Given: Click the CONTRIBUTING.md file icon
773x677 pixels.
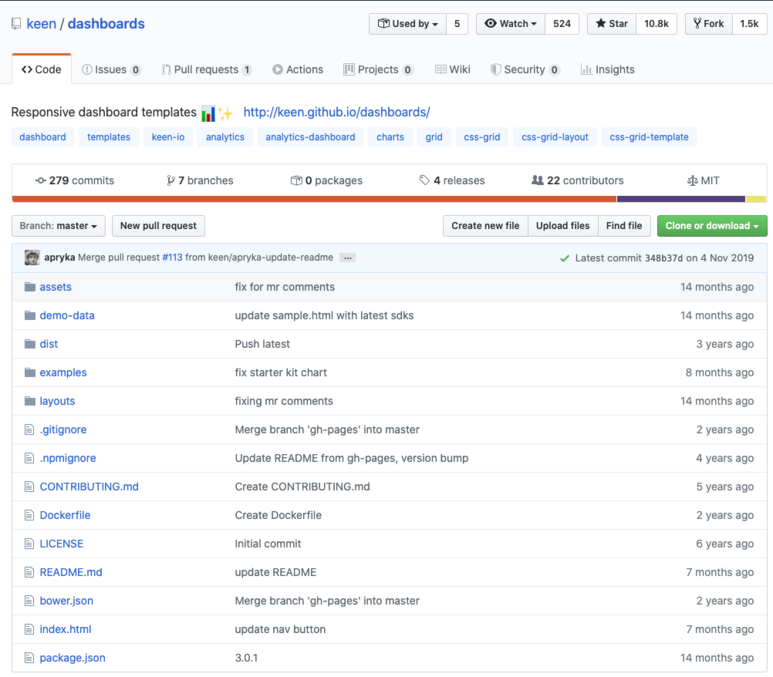Looking at the screenshot, I should [x=30, y=487].
